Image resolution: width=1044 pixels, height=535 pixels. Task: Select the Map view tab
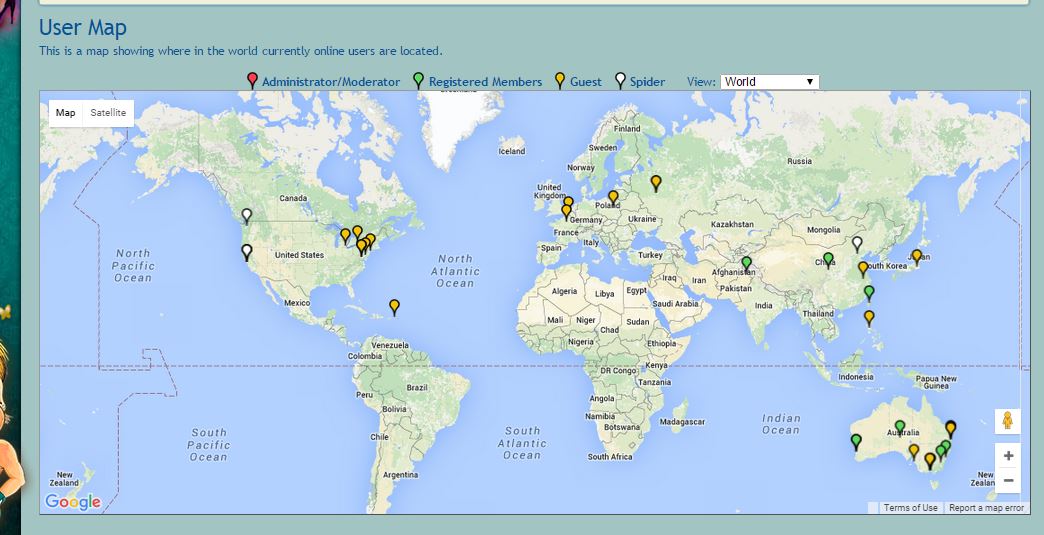pos(66,113)
